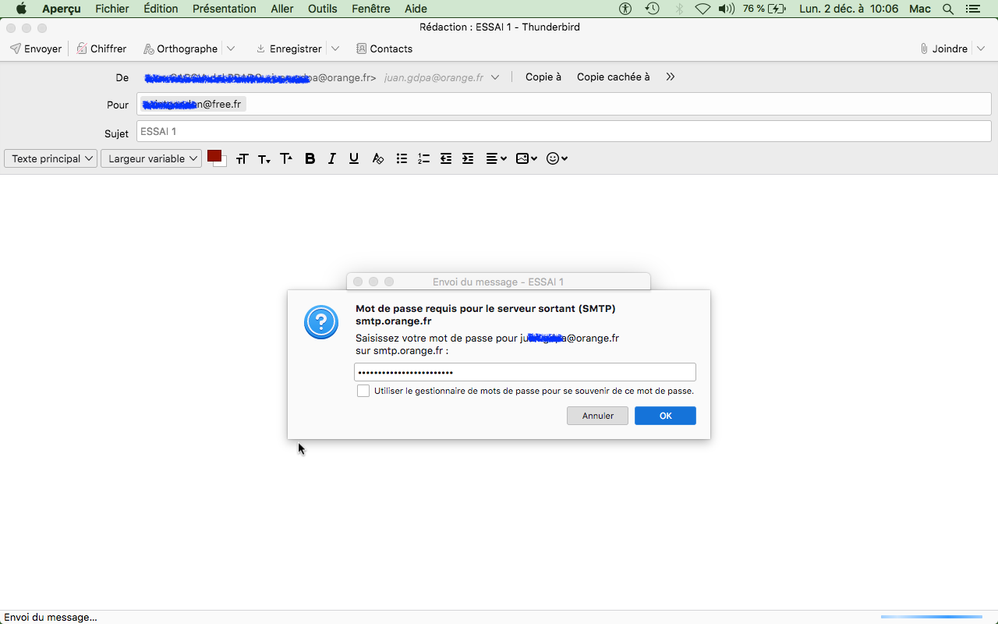
Task: Open the text alignment dropdown
Action: click(x=496, y=159)
